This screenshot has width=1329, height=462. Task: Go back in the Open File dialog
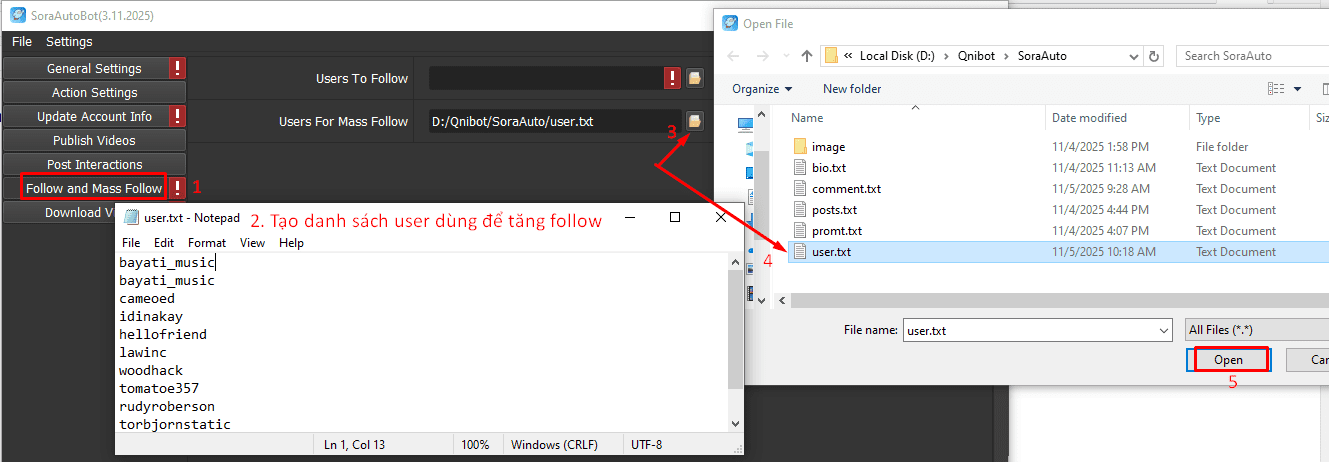pyautogui.click(x=733, y=56)
